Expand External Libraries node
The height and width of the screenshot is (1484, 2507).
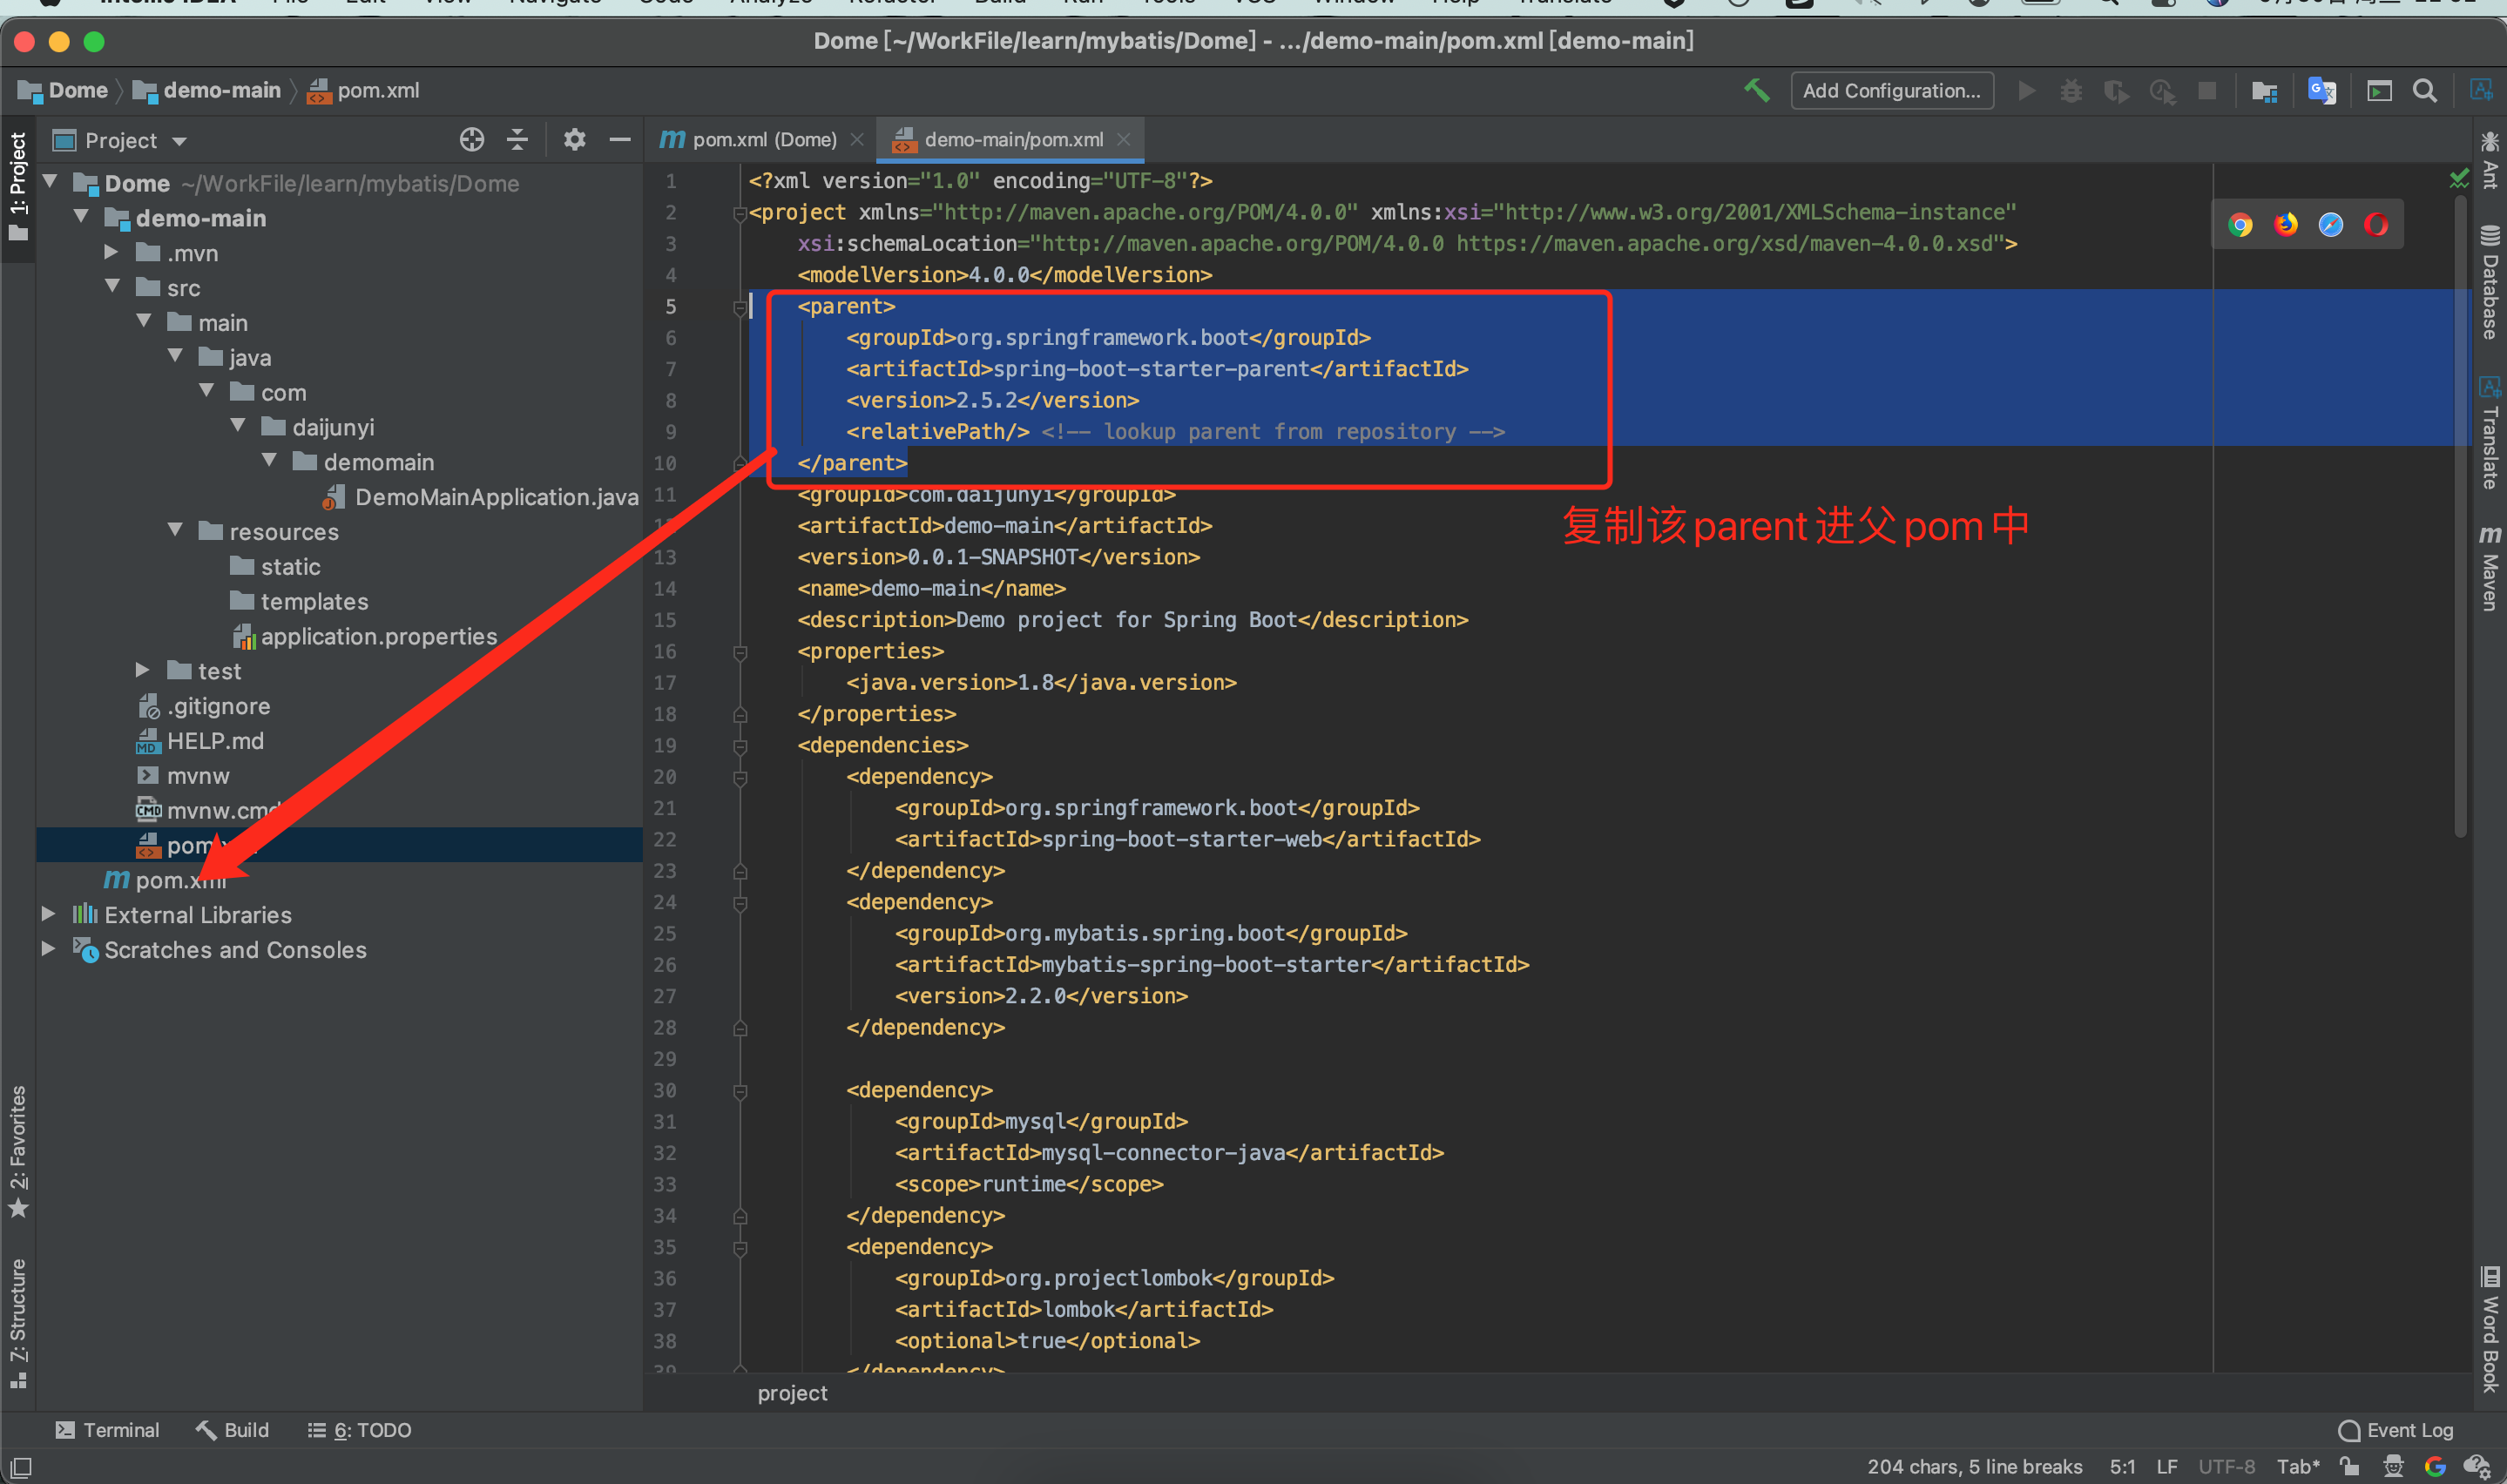[x=48, y=914]
